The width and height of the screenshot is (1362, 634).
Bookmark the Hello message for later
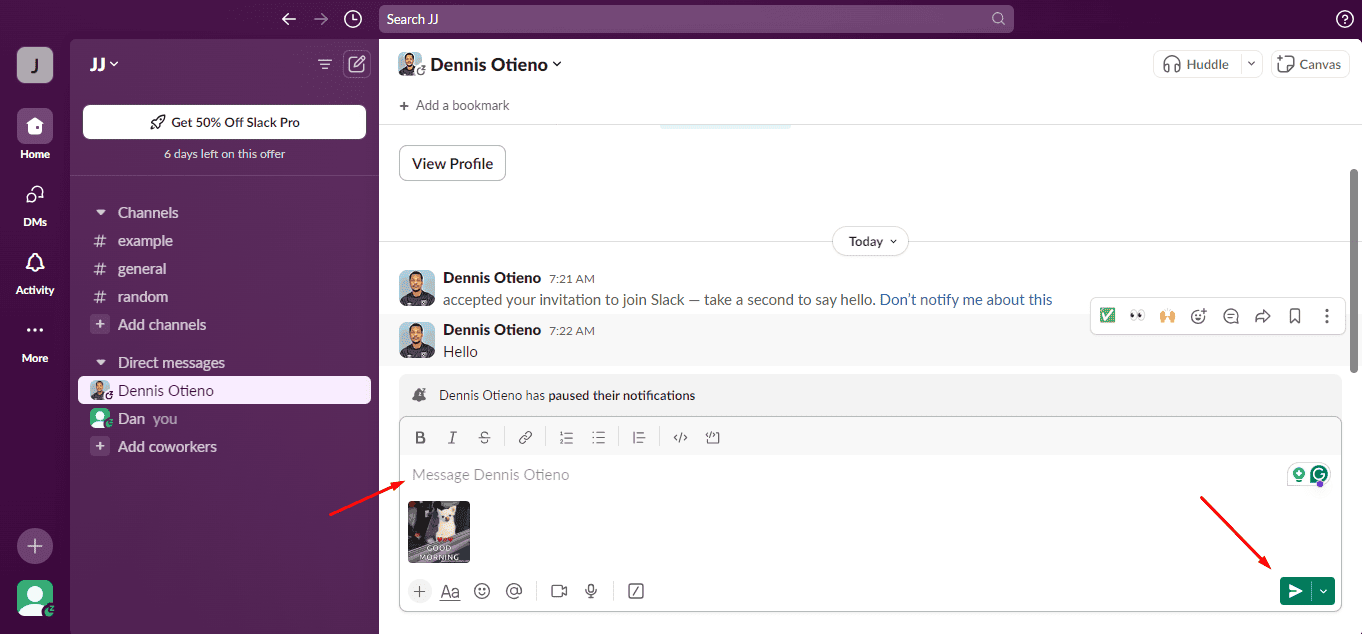1294,316
